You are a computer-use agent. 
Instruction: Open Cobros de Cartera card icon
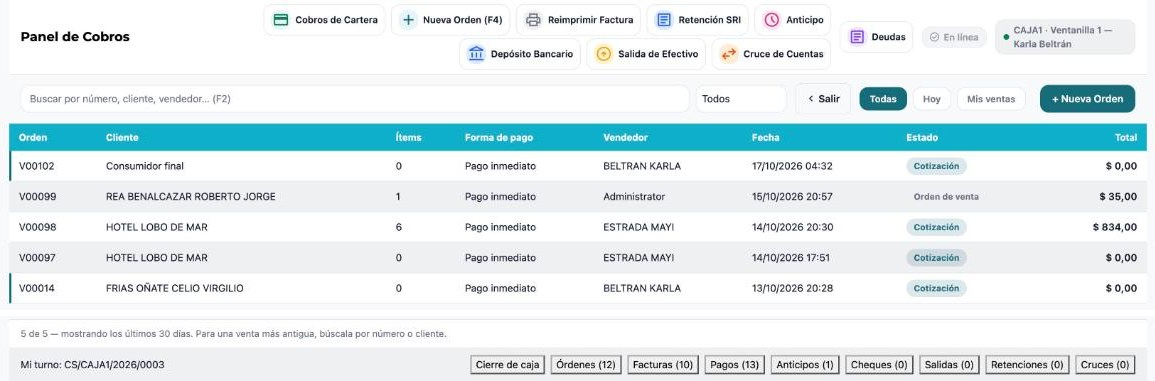(x=281, y=20)
